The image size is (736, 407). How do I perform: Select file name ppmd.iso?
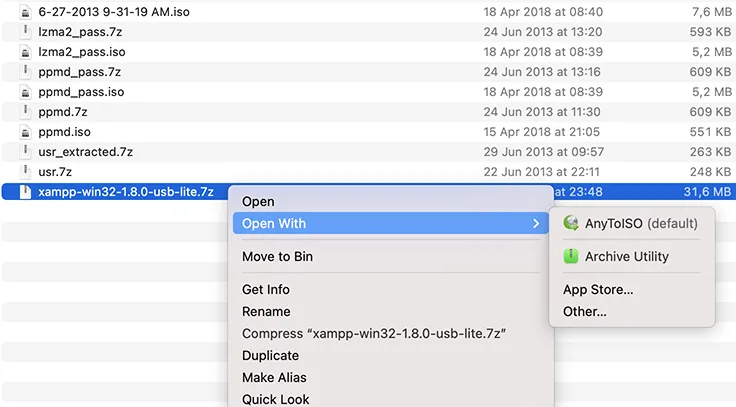click(64, 132)
